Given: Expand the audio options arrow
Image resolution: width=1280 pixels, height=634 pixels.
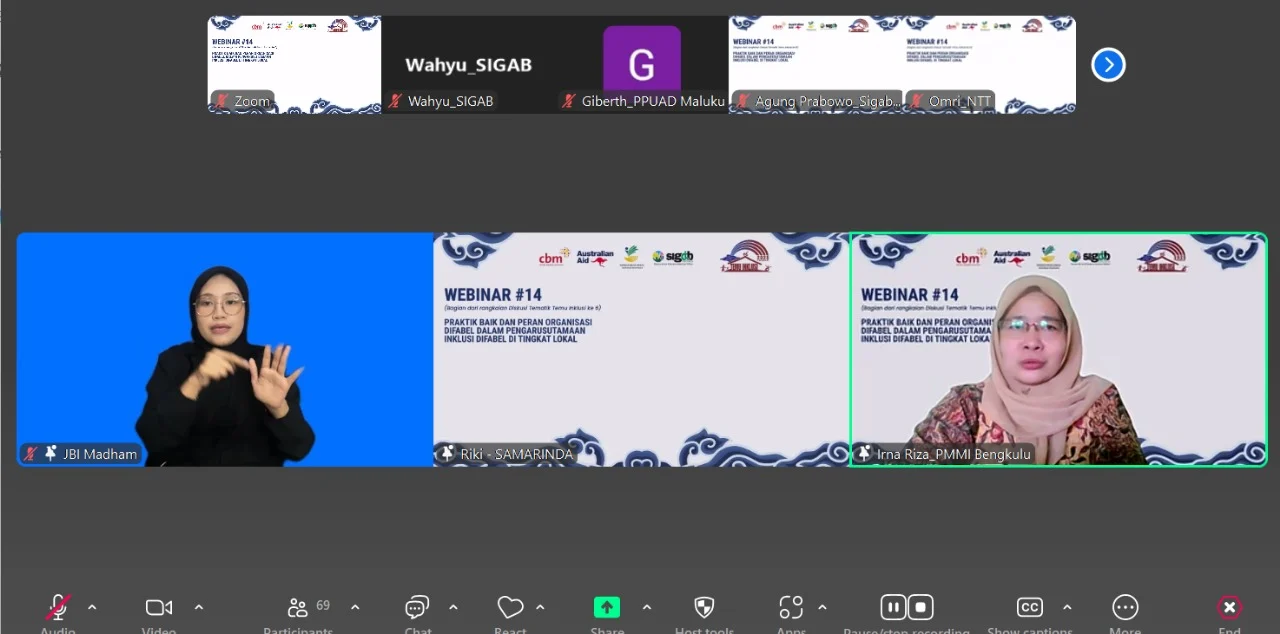Looking at the screenshot, I should [x=92, y=607].
